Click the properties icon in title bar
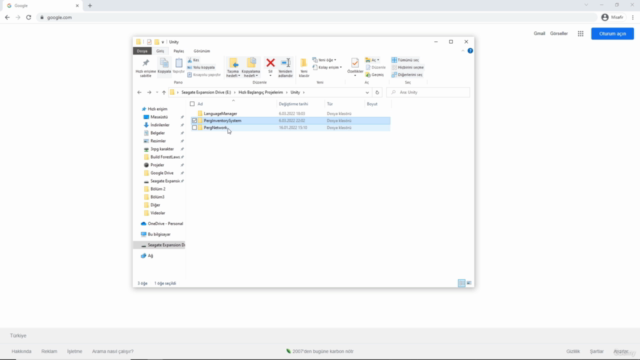Viewport: 640px width, 360px height. 149,42
